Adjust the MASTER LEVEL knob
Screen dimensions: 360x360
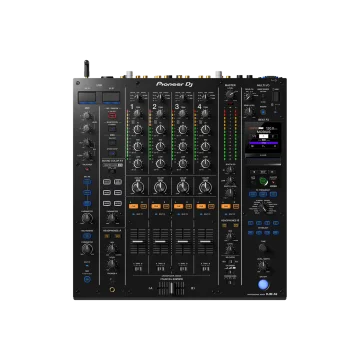(x=229, y=95)
